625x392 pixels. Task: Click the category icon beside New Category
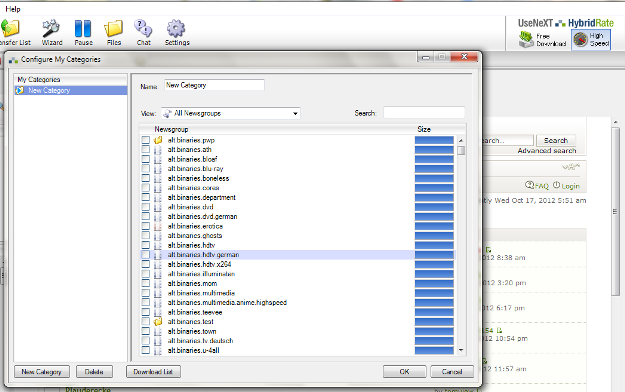pos(19,91)
